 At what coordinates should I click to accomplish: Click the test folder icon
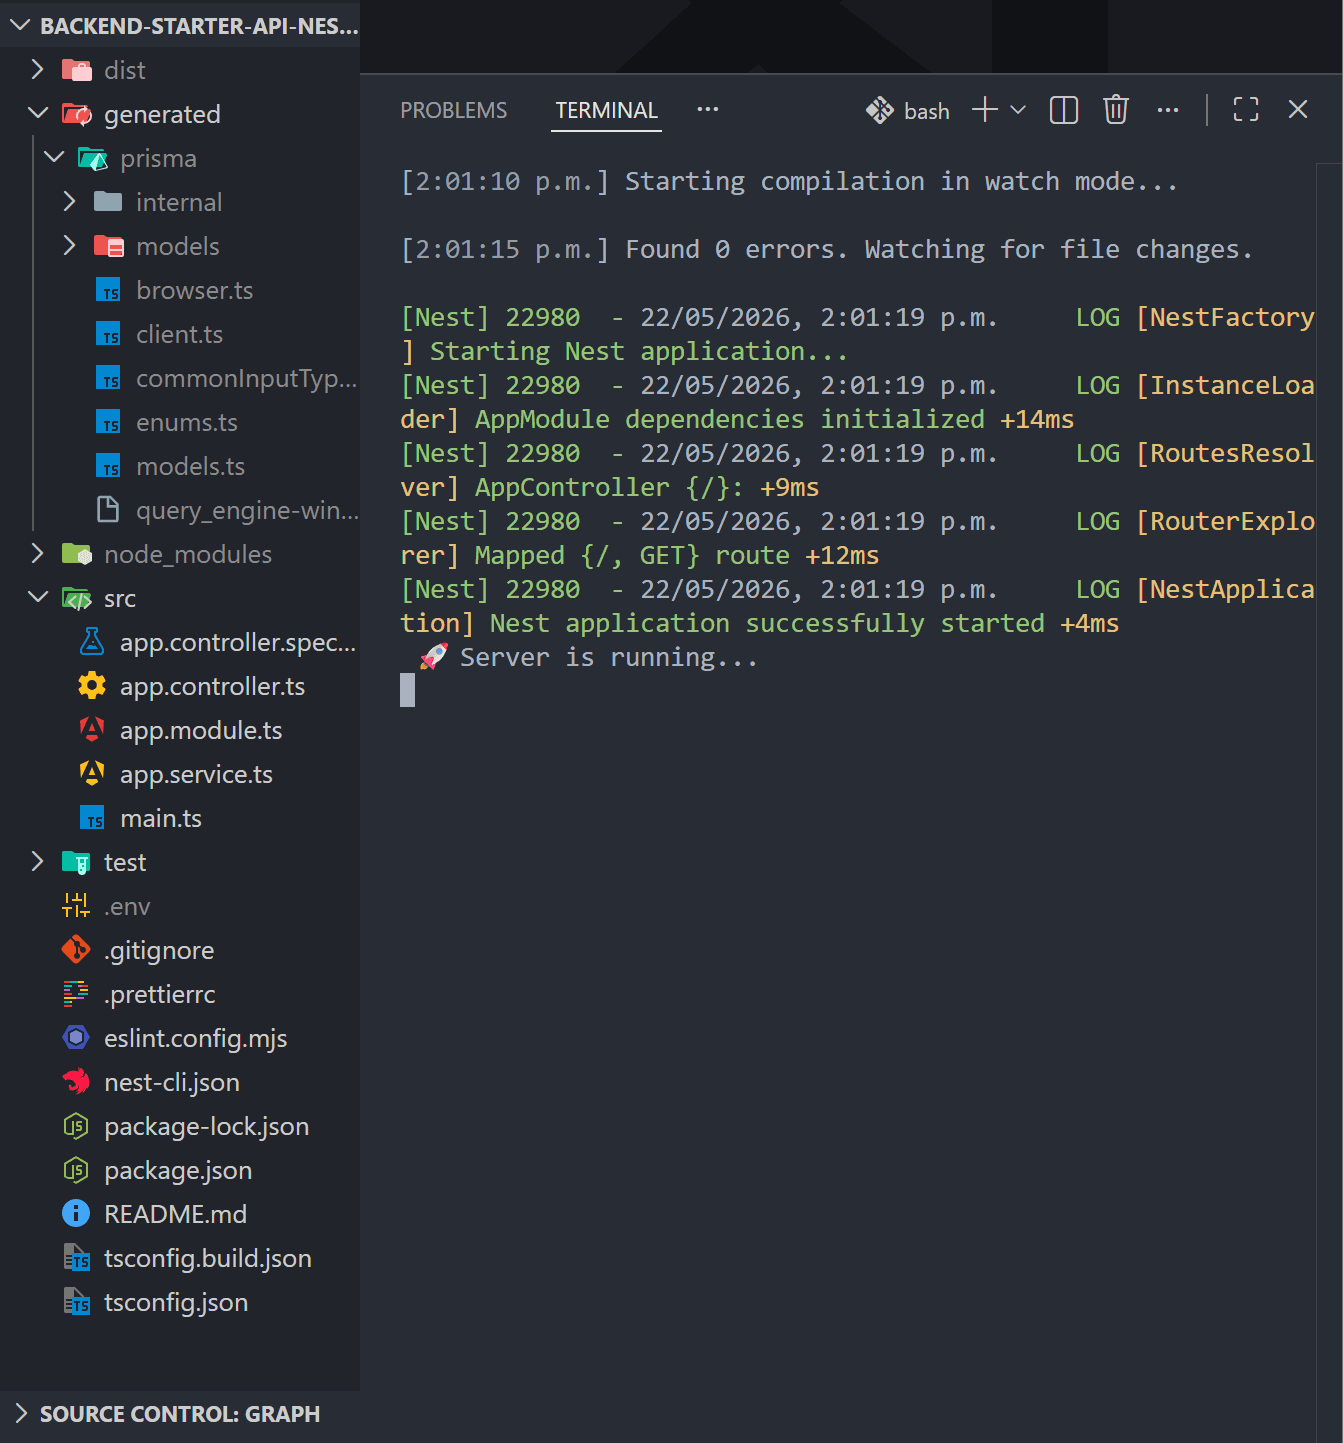[x=76, y=861]
